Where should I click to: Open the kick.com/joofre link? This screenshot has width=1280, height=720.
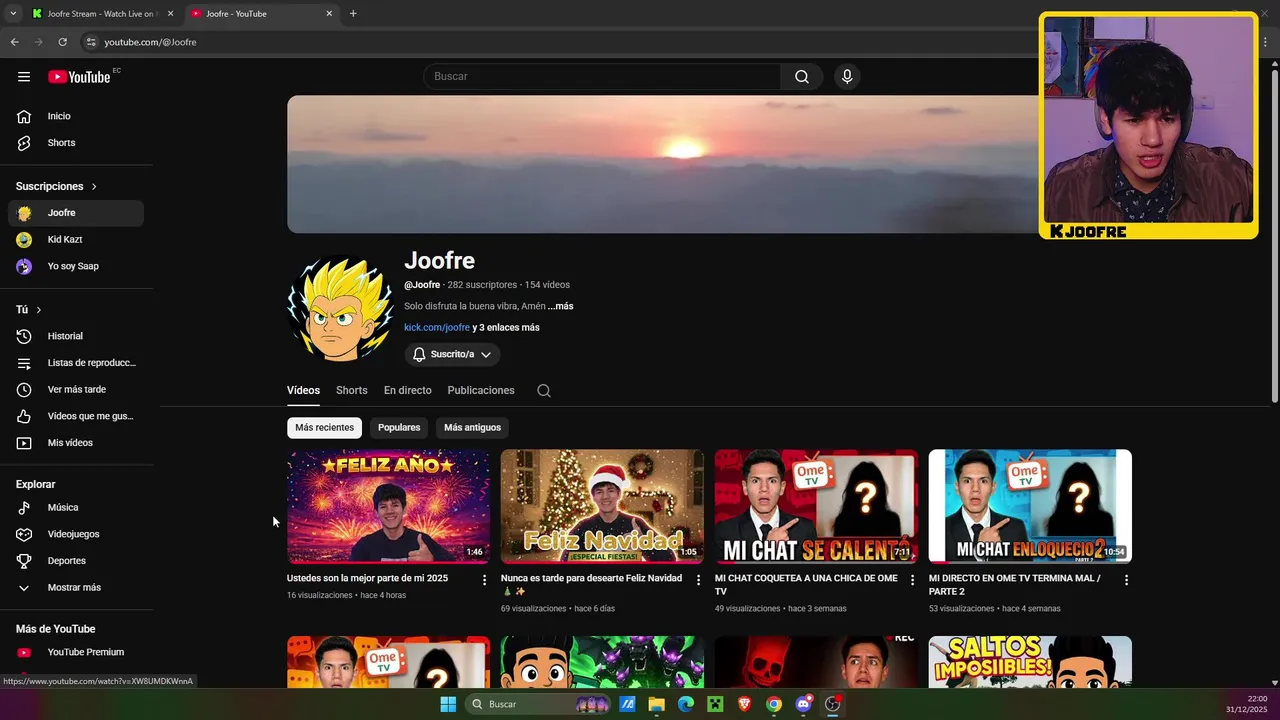click(x=437, y=328)
